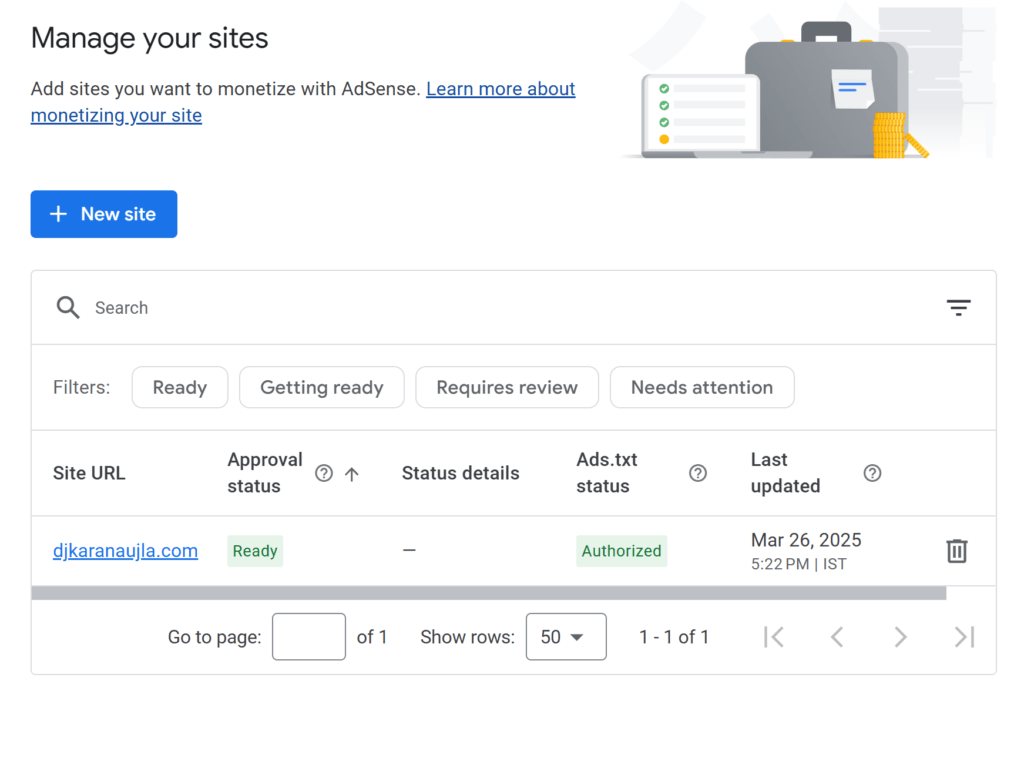Focus the Go to page field
Screen dimensions: 1024x768
pyautogui.click(x=309, y=637)
